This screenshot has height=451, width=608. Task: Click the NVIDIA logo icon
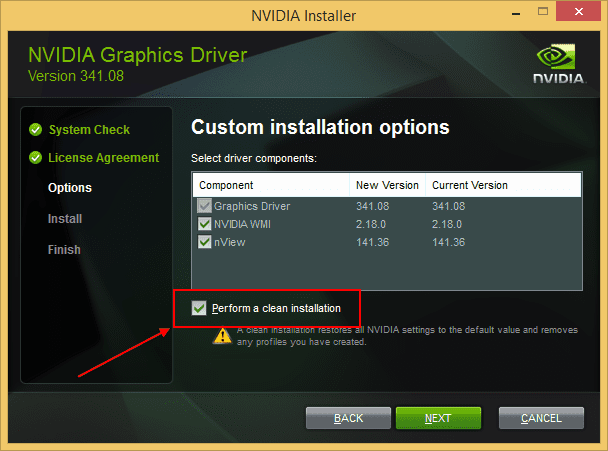point(559,64)
